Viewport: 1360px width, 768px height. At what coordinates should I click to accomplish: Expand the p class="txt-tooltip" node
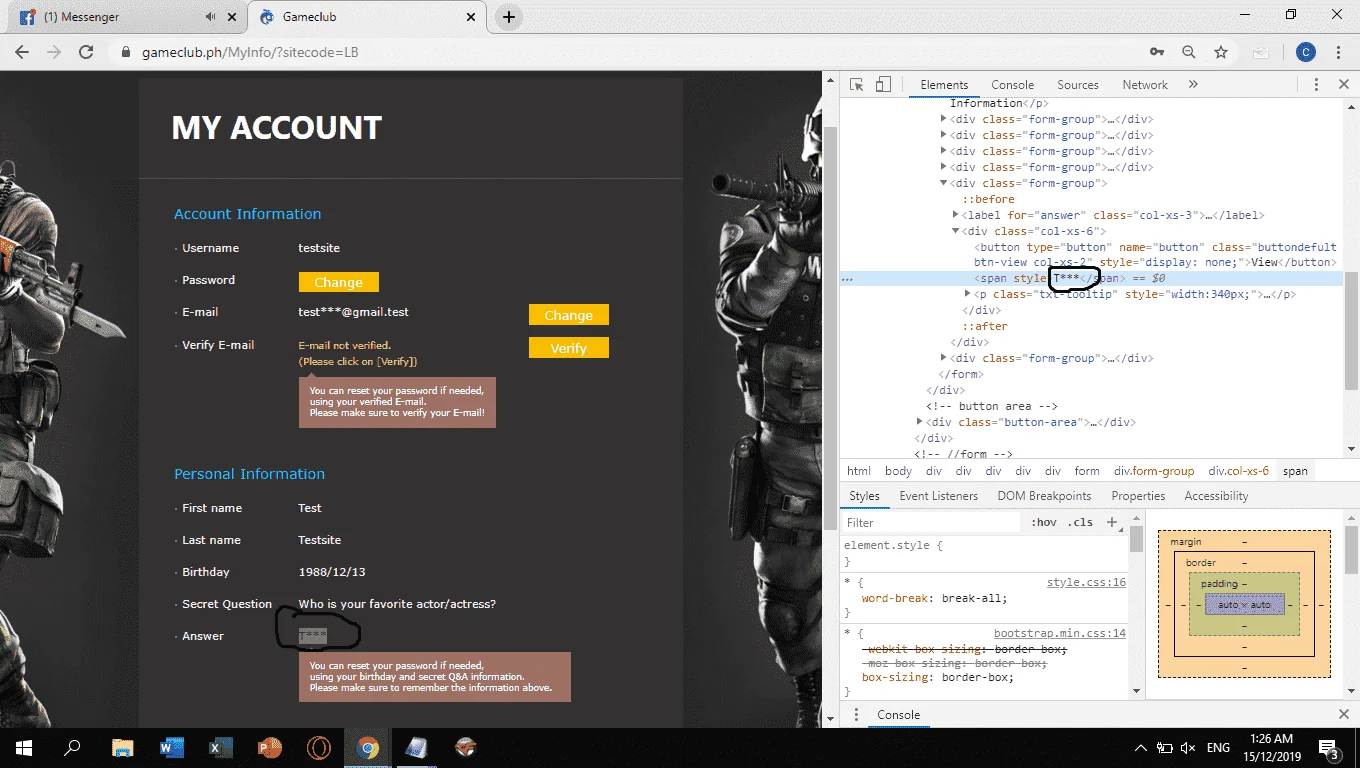tap(968, 294)
